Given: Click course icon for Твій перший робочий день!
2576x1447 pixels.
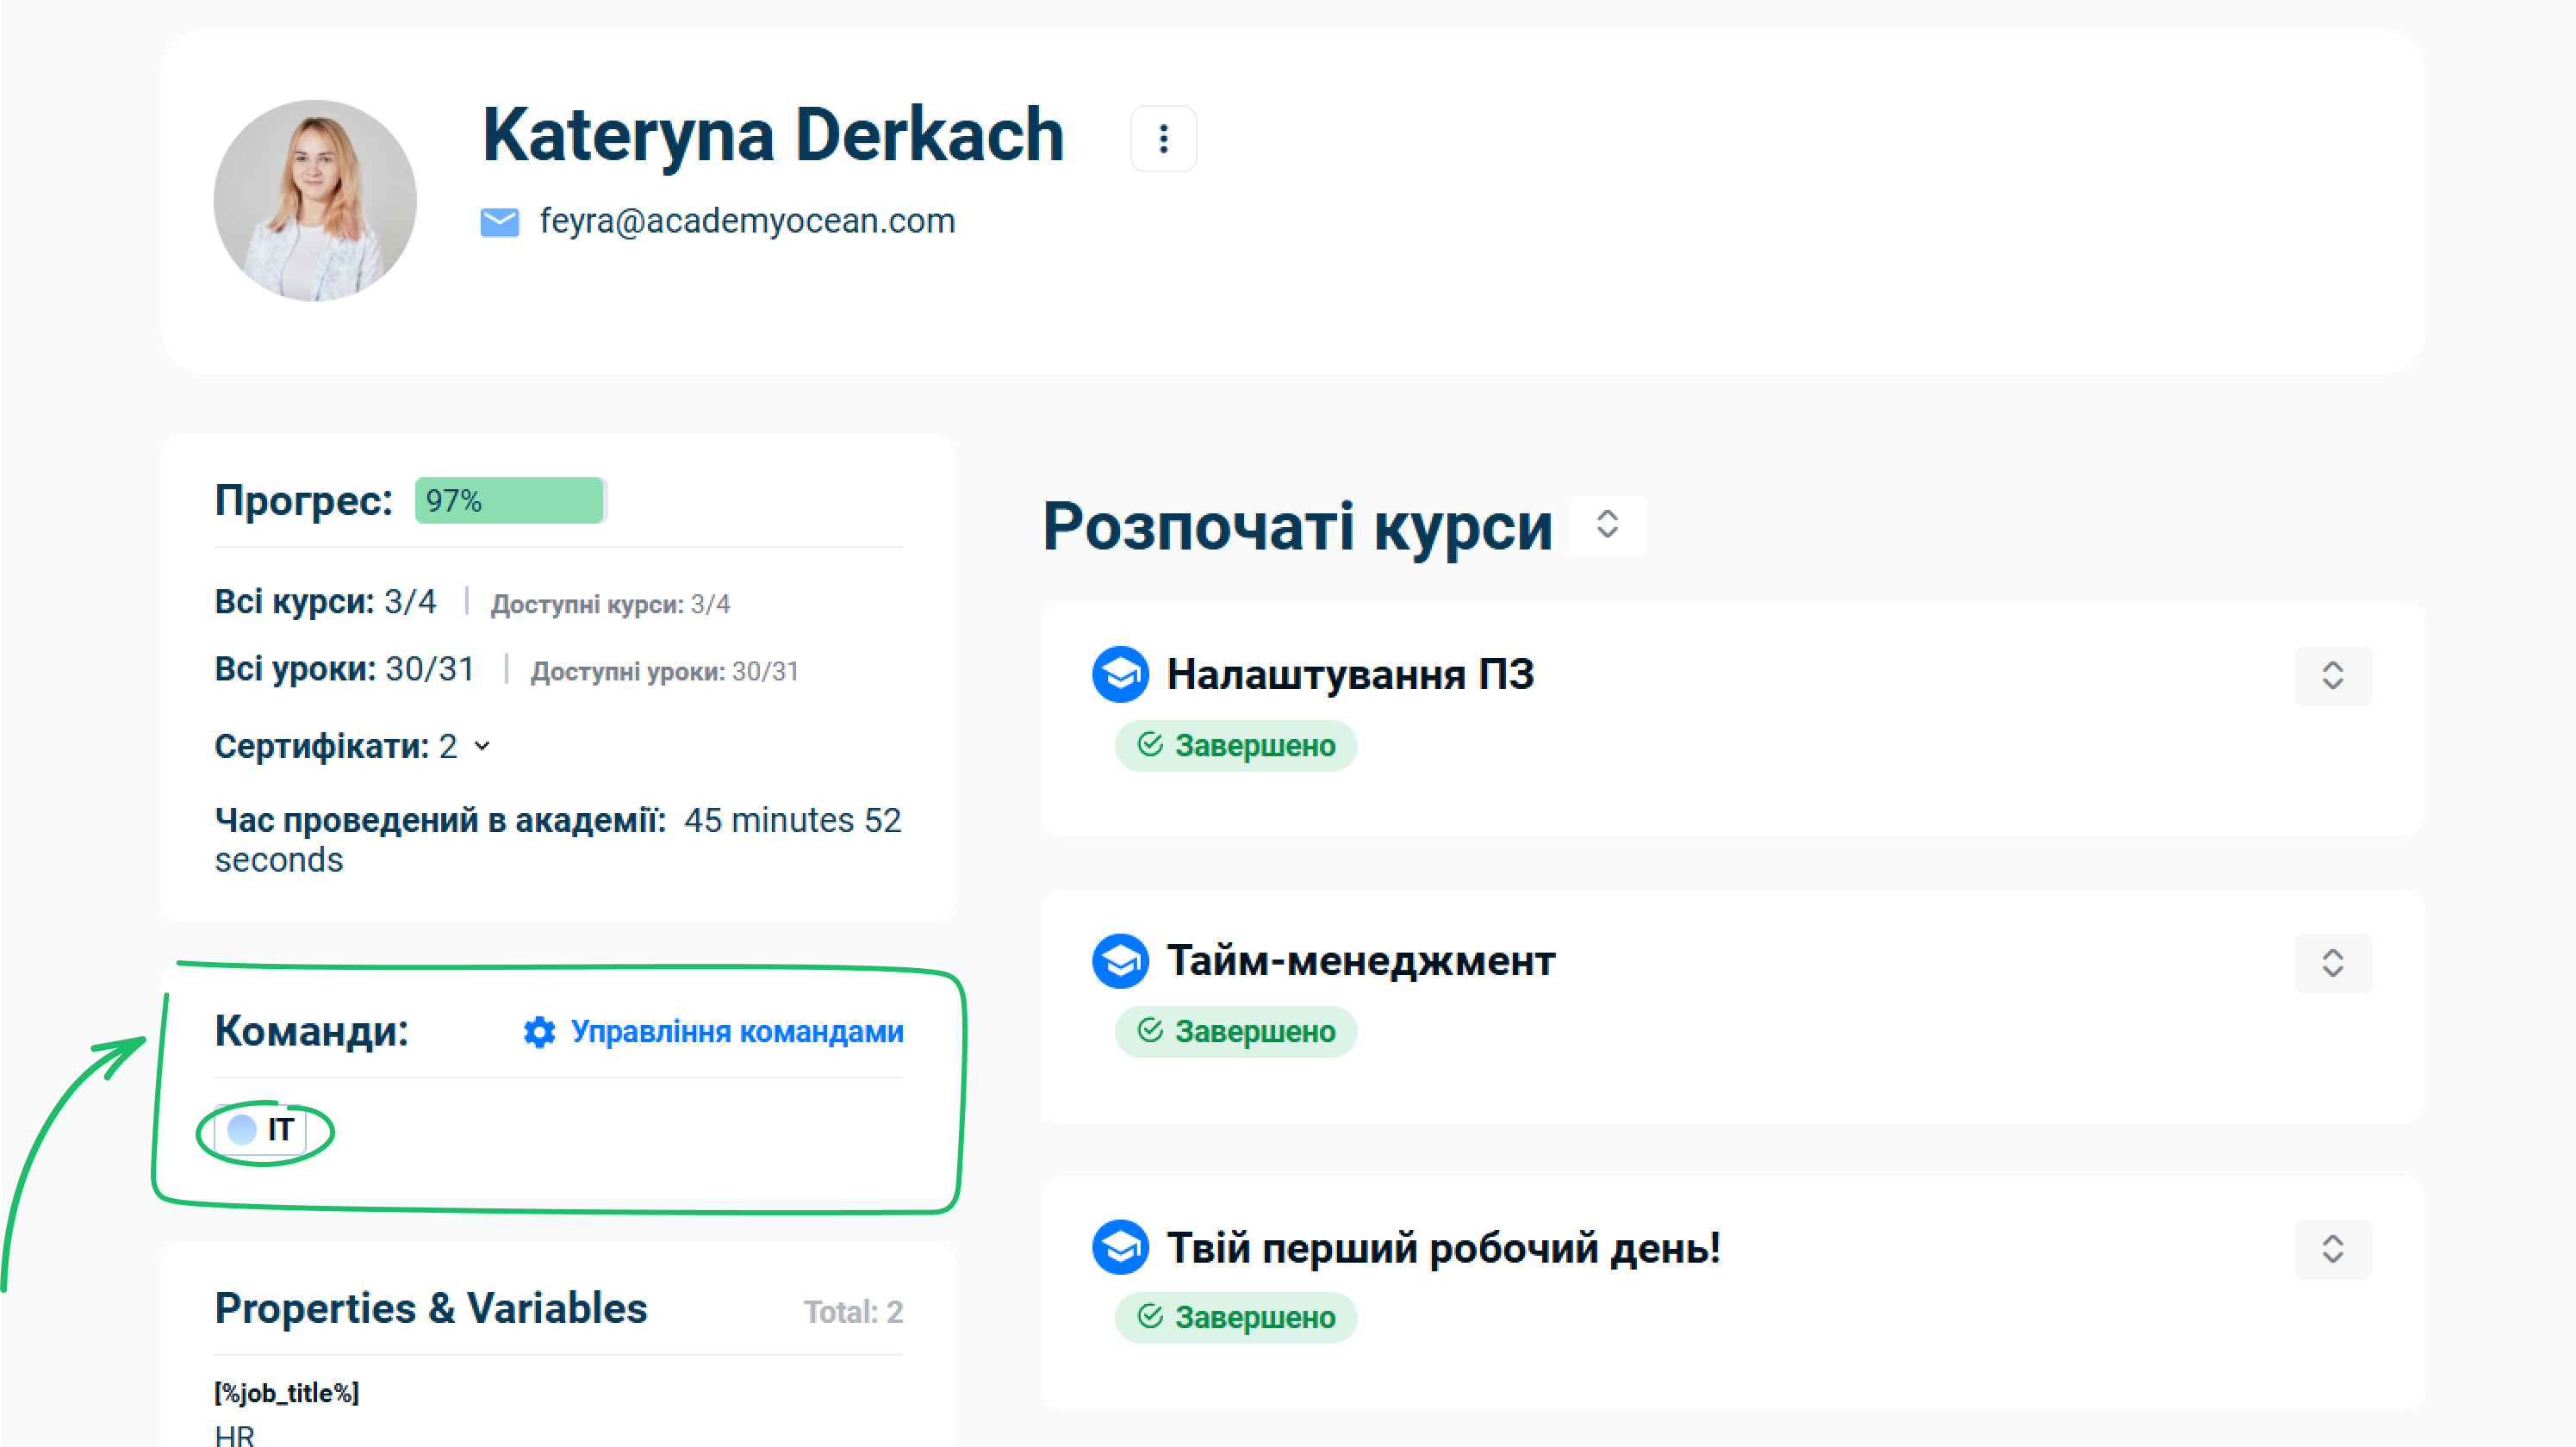Looking at the screenshot, I should [1120, 1247].
